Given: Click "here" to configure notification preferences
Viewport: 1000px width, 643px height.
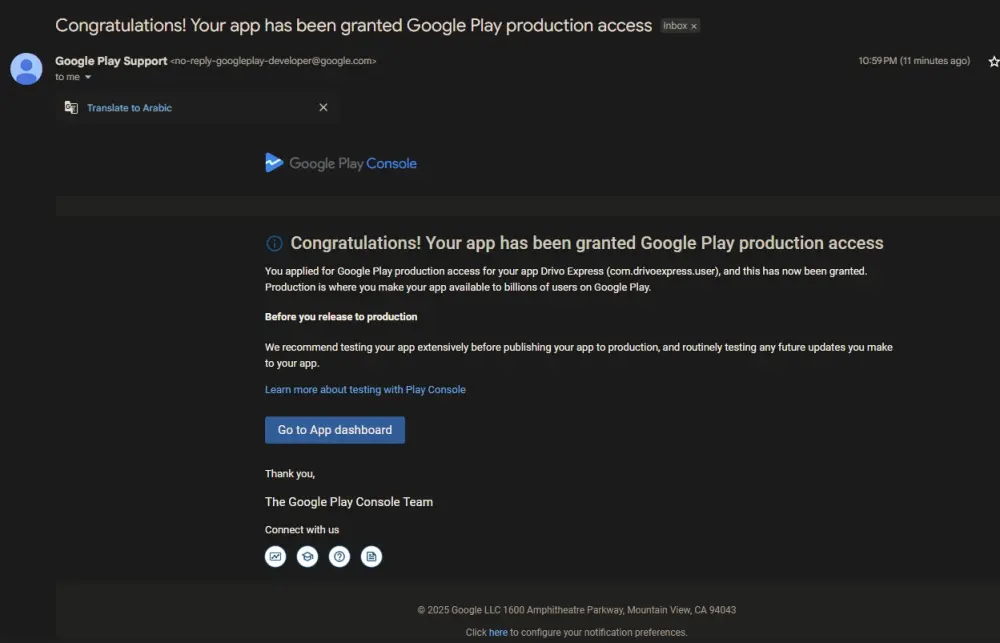Looking at the screenshot, I should pyautogui.click(x=498, y=632).
